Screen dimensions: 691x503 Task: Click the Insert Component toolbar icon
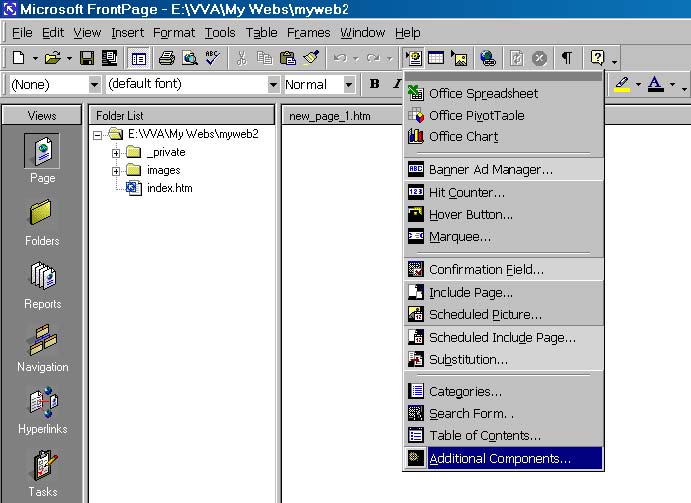point(413,58)
